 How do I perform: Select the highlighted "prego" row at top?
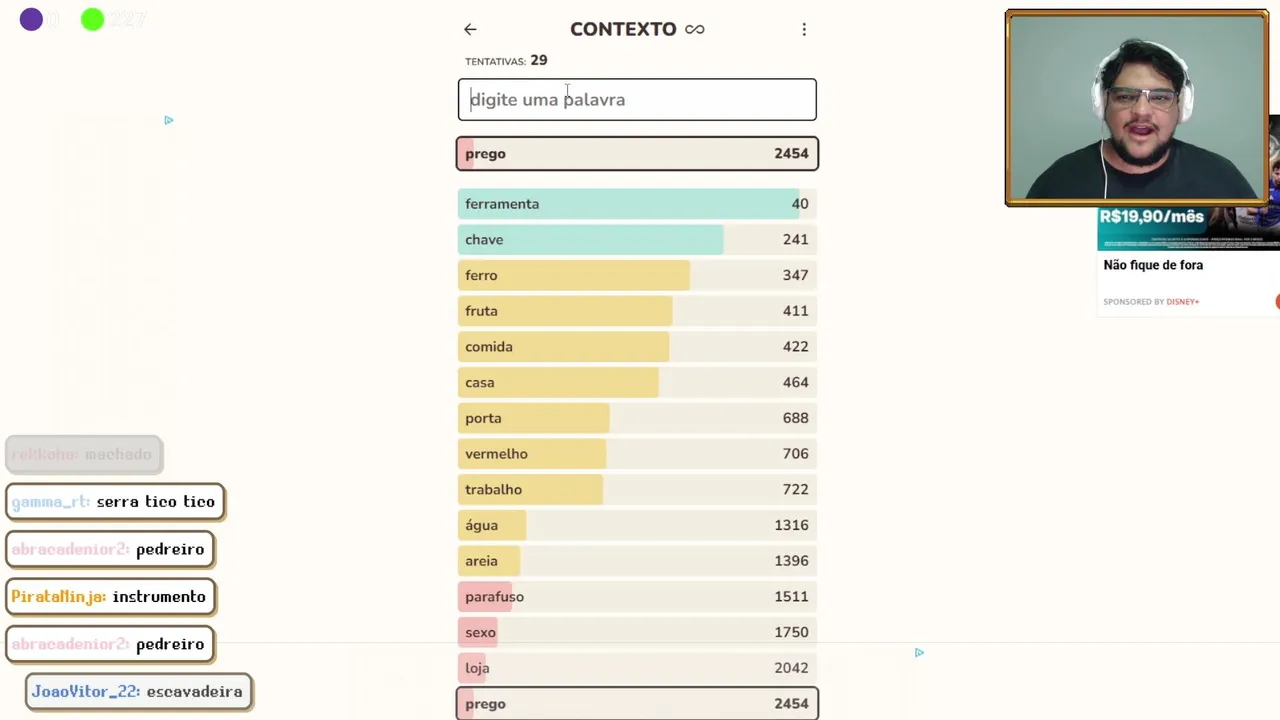coord(637,154)
